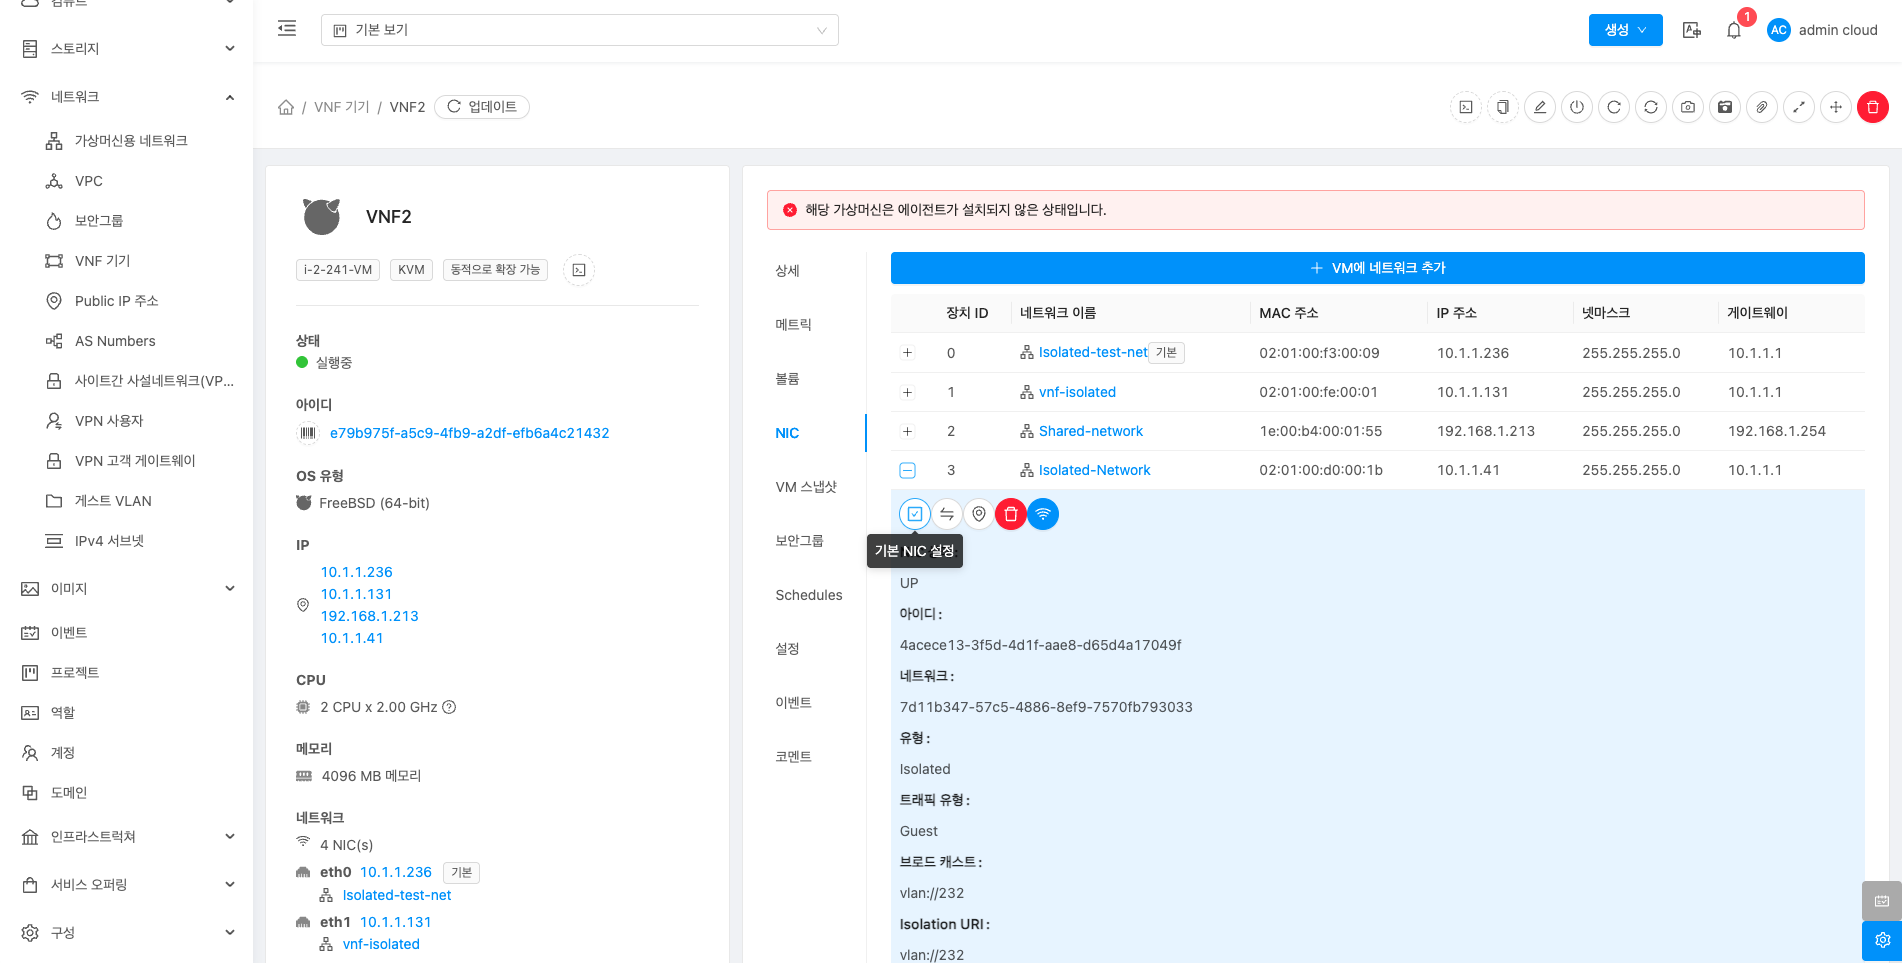Click the power stop icon in VM toolbar
1902x963 pixels.
[x=1577, y=107]
